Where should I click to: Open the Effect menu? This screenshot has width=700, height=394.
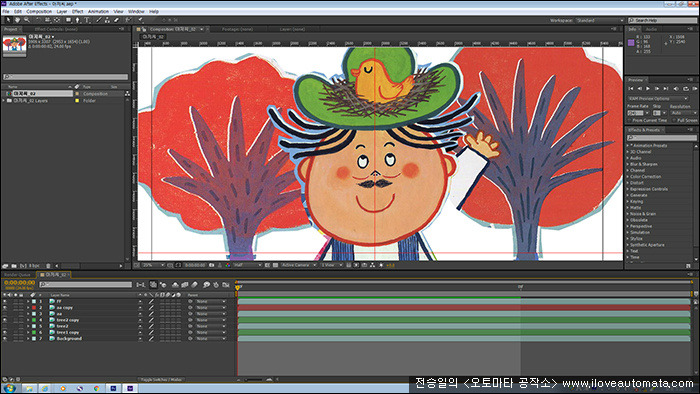(x=78, y=12)
